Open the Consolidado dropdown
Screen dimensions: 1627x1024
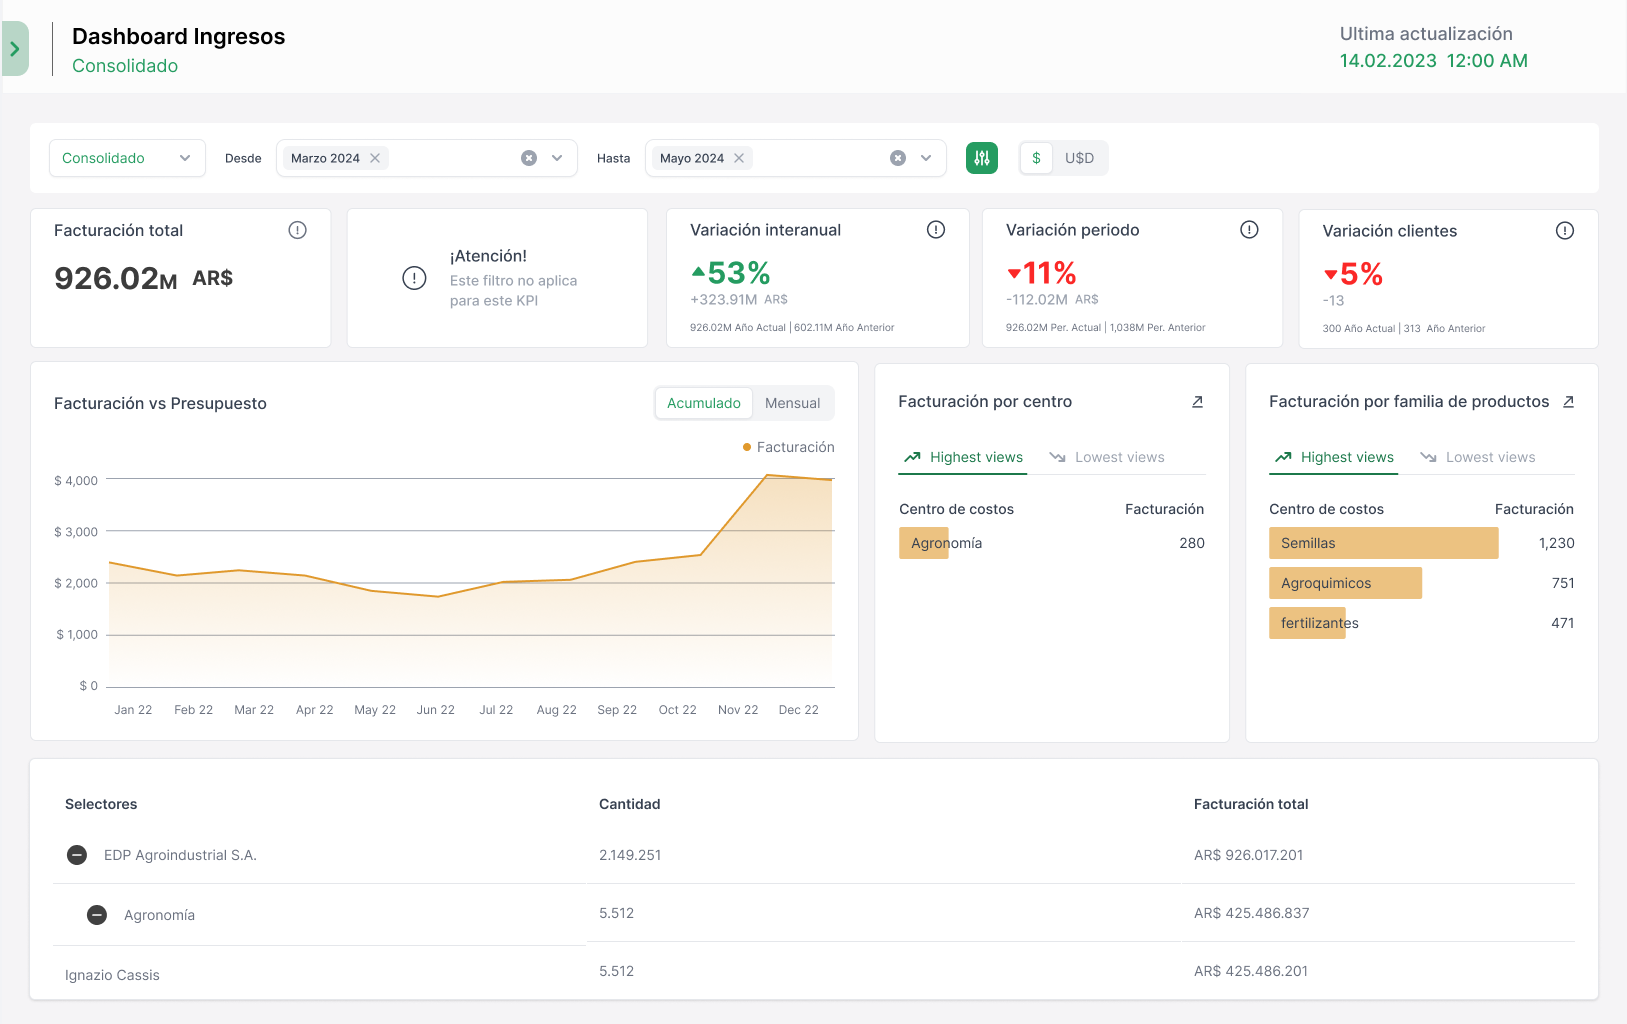[127, 158]
